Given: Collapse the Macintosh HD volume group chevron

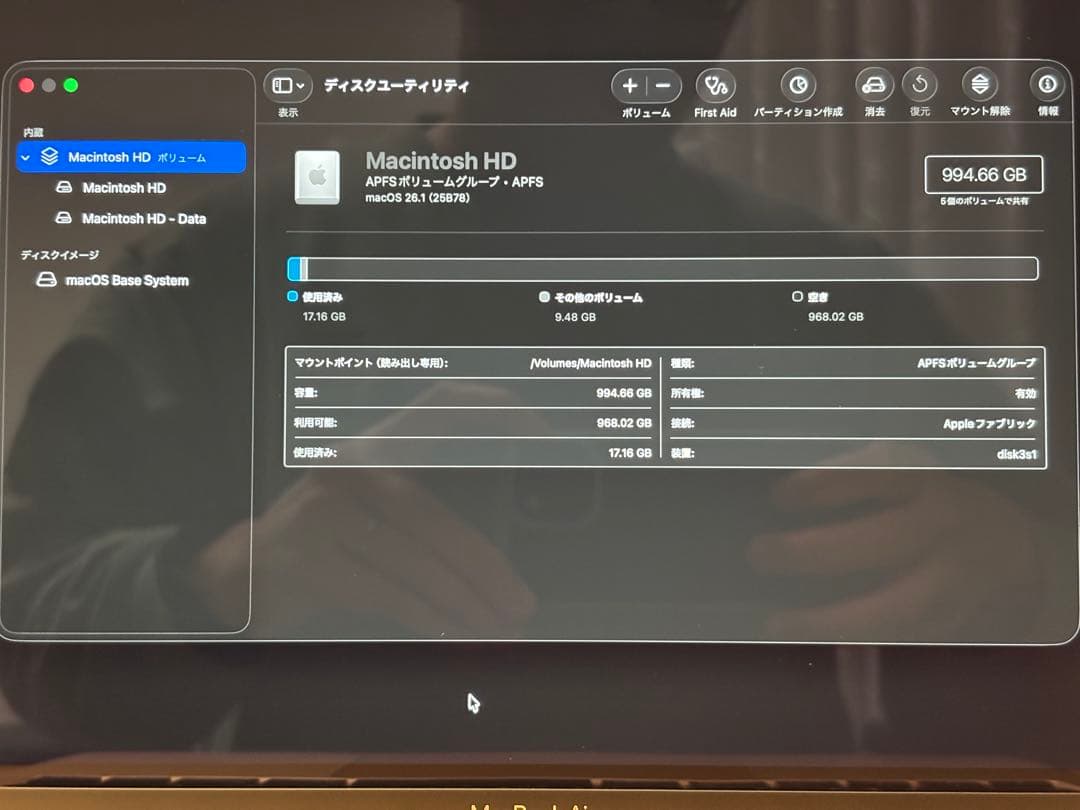Looking at the screenshot, I should tap(26, 158).
